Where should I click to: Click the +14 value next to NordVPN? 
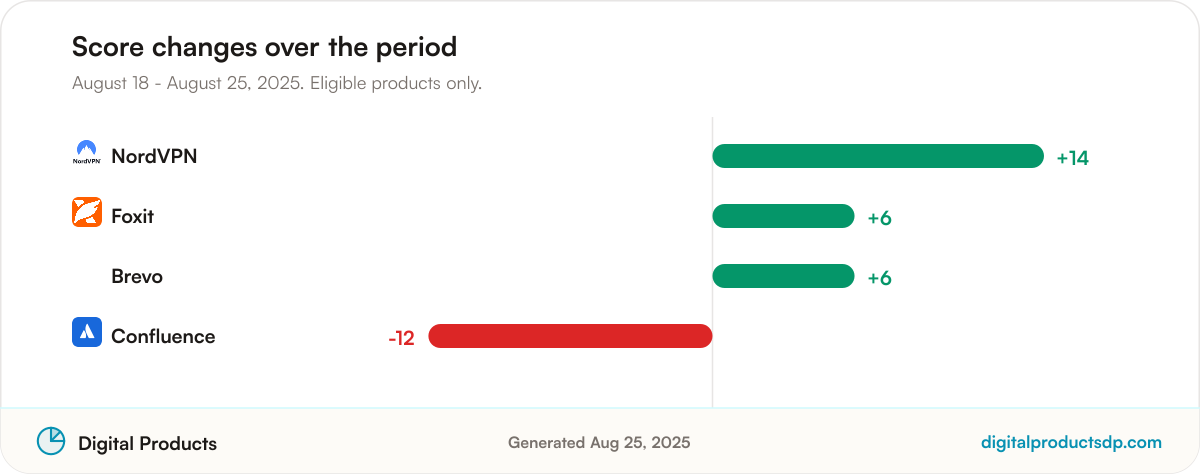tap(1072, 158)
